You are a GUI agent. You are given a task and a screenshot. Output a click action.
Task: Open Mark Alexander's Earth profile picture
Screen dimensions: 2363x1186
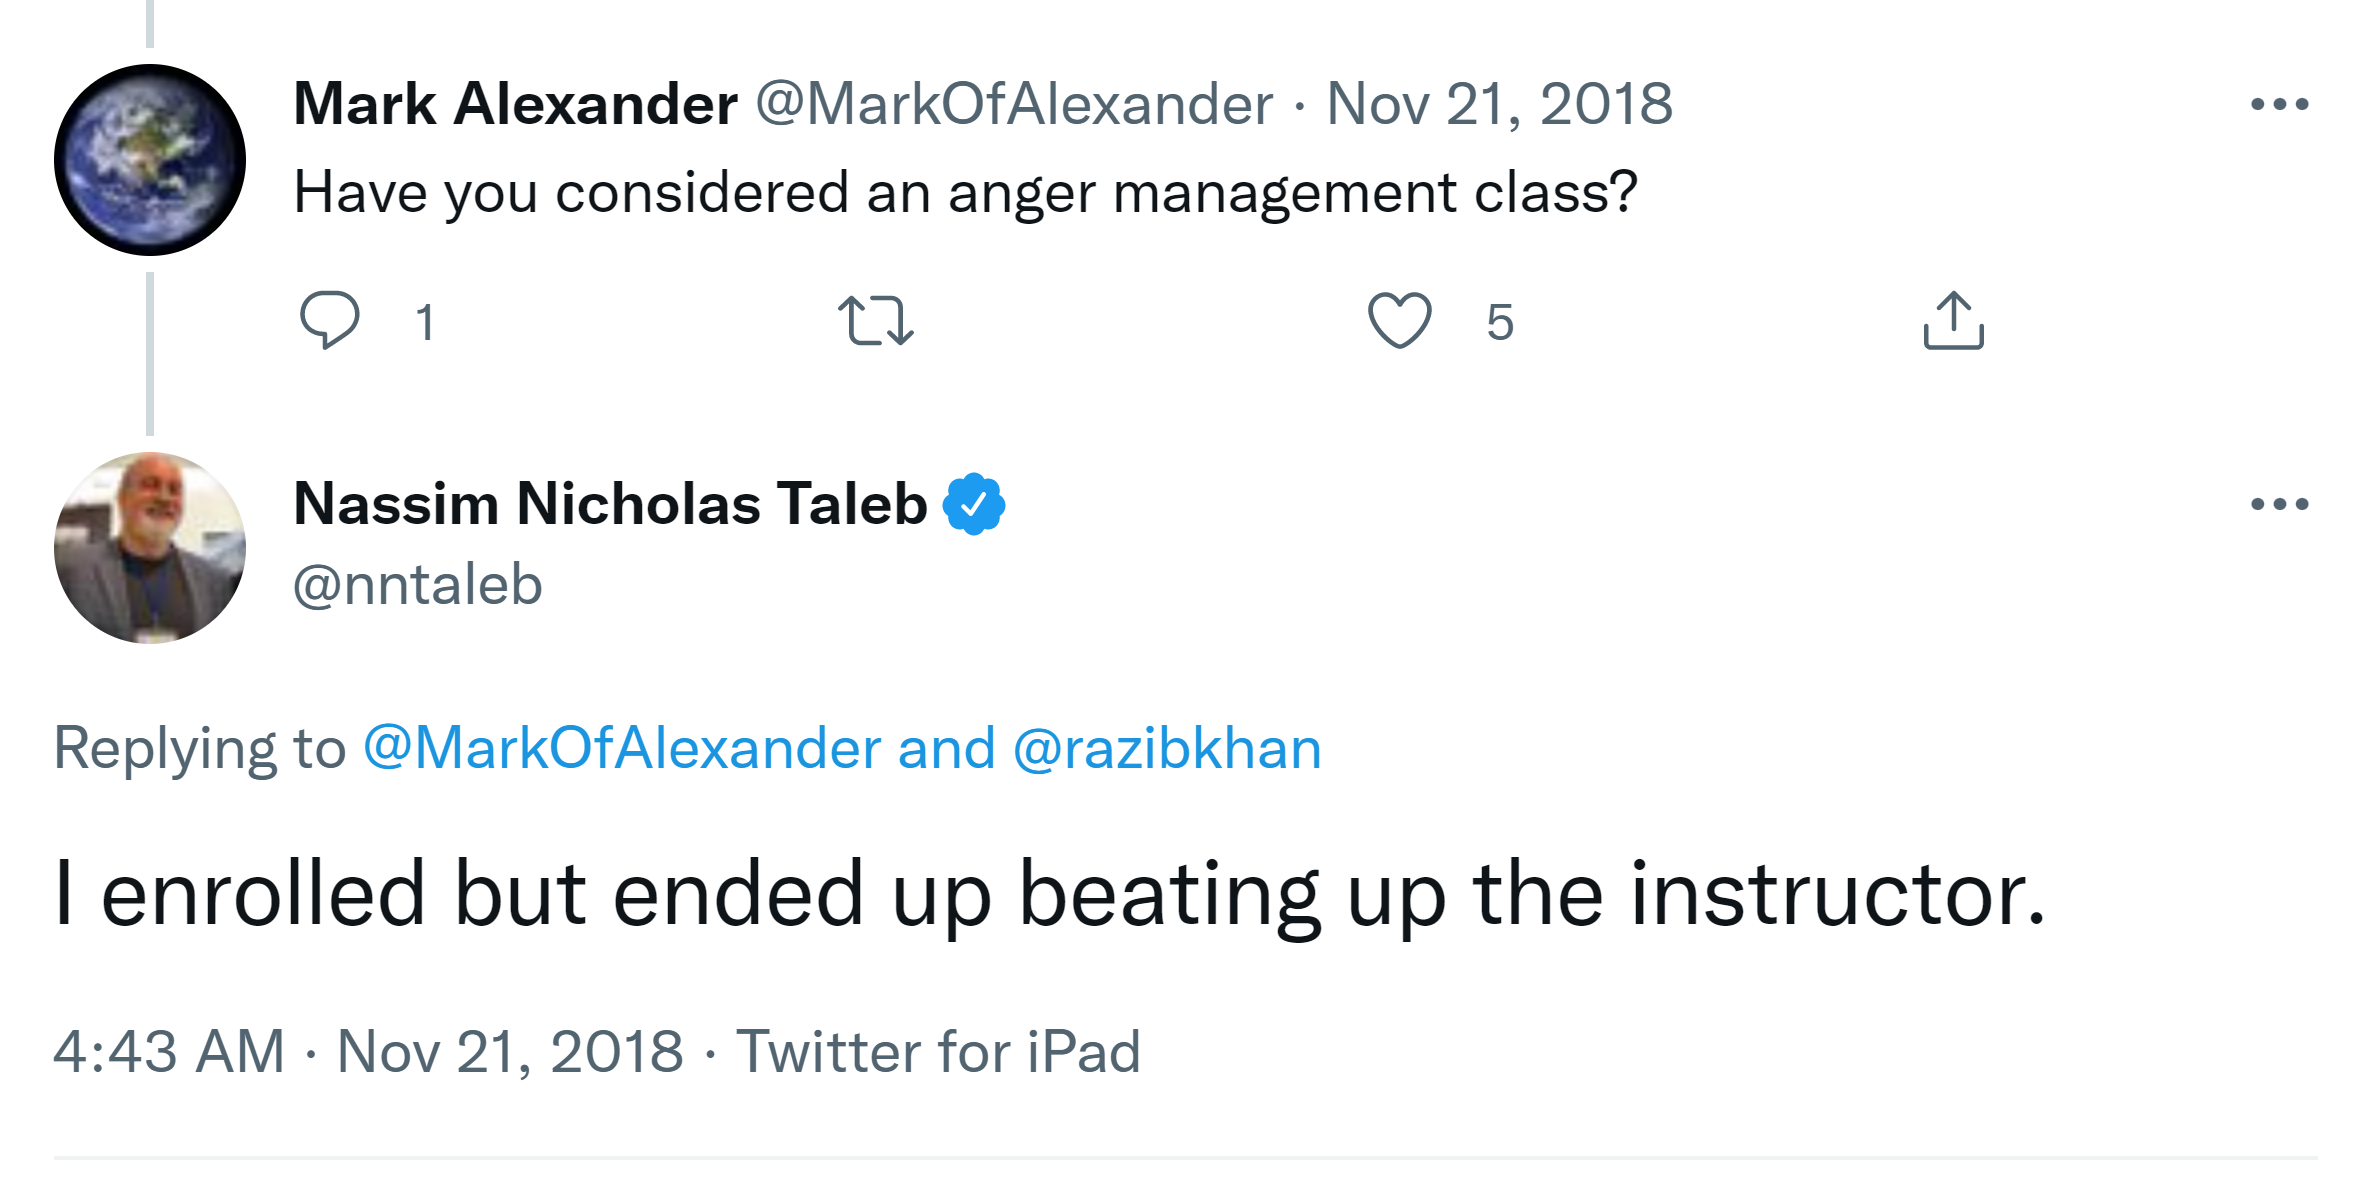click(150, 160)
